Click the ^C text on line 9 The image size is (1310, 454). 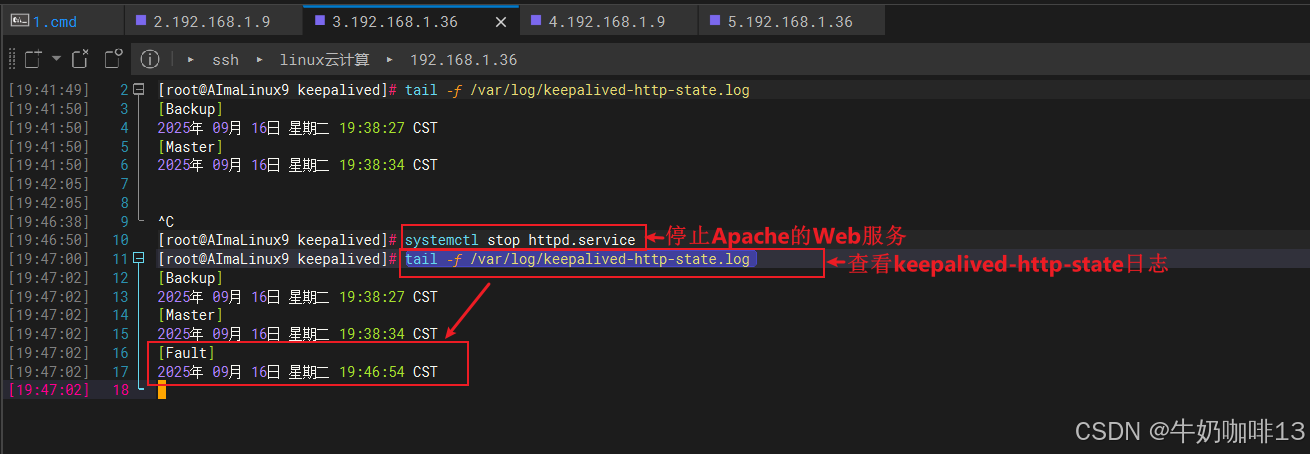pos(166,221)
